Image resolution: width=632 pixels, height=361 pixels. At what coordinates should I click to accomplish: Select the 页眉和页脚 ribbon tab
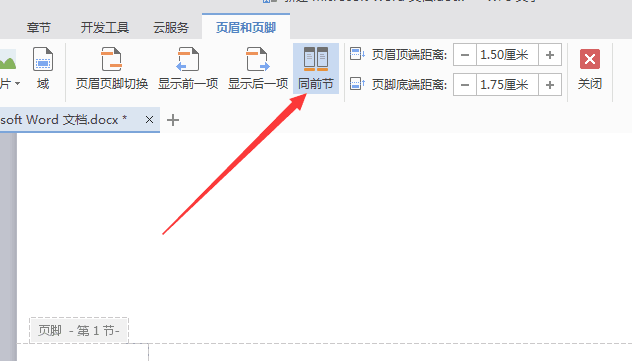(x=246, y=27)
